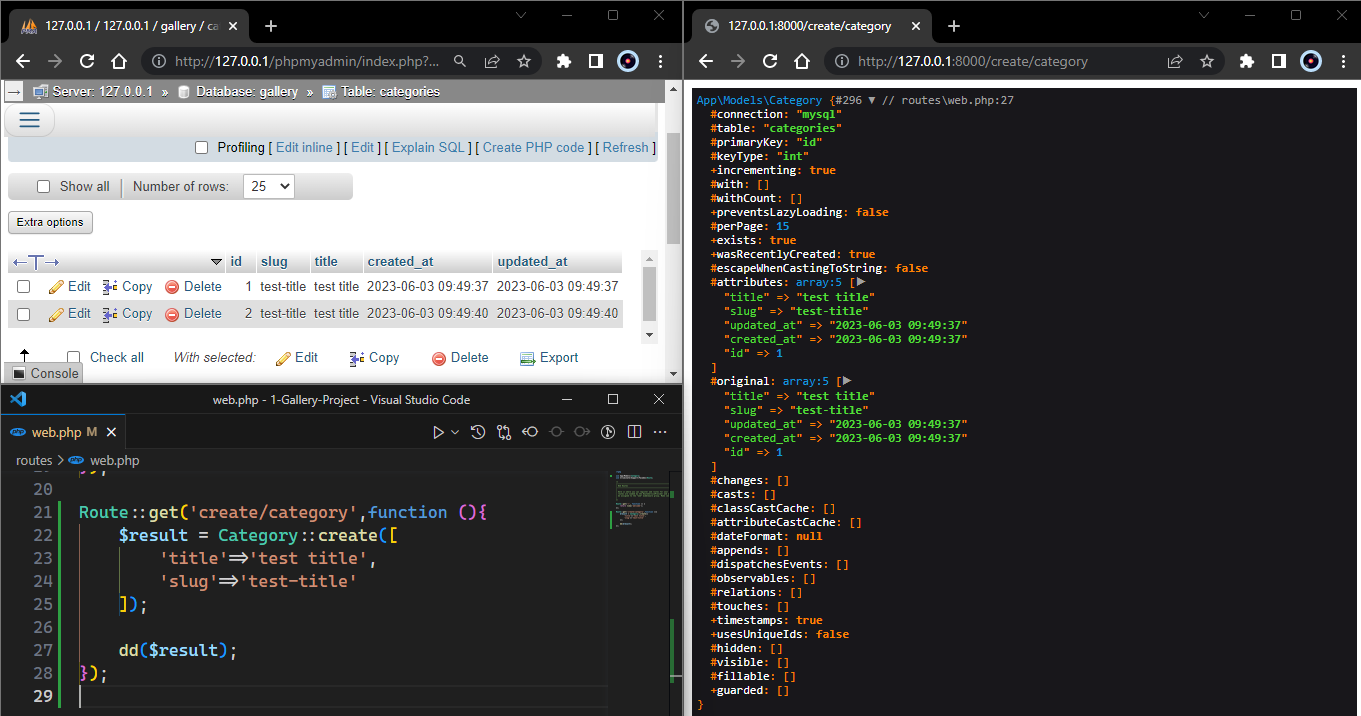This screenshot has height=716, width=1361.
Task: Click Home icon in phpMyAdmin browser window
Action: (119, 61)
